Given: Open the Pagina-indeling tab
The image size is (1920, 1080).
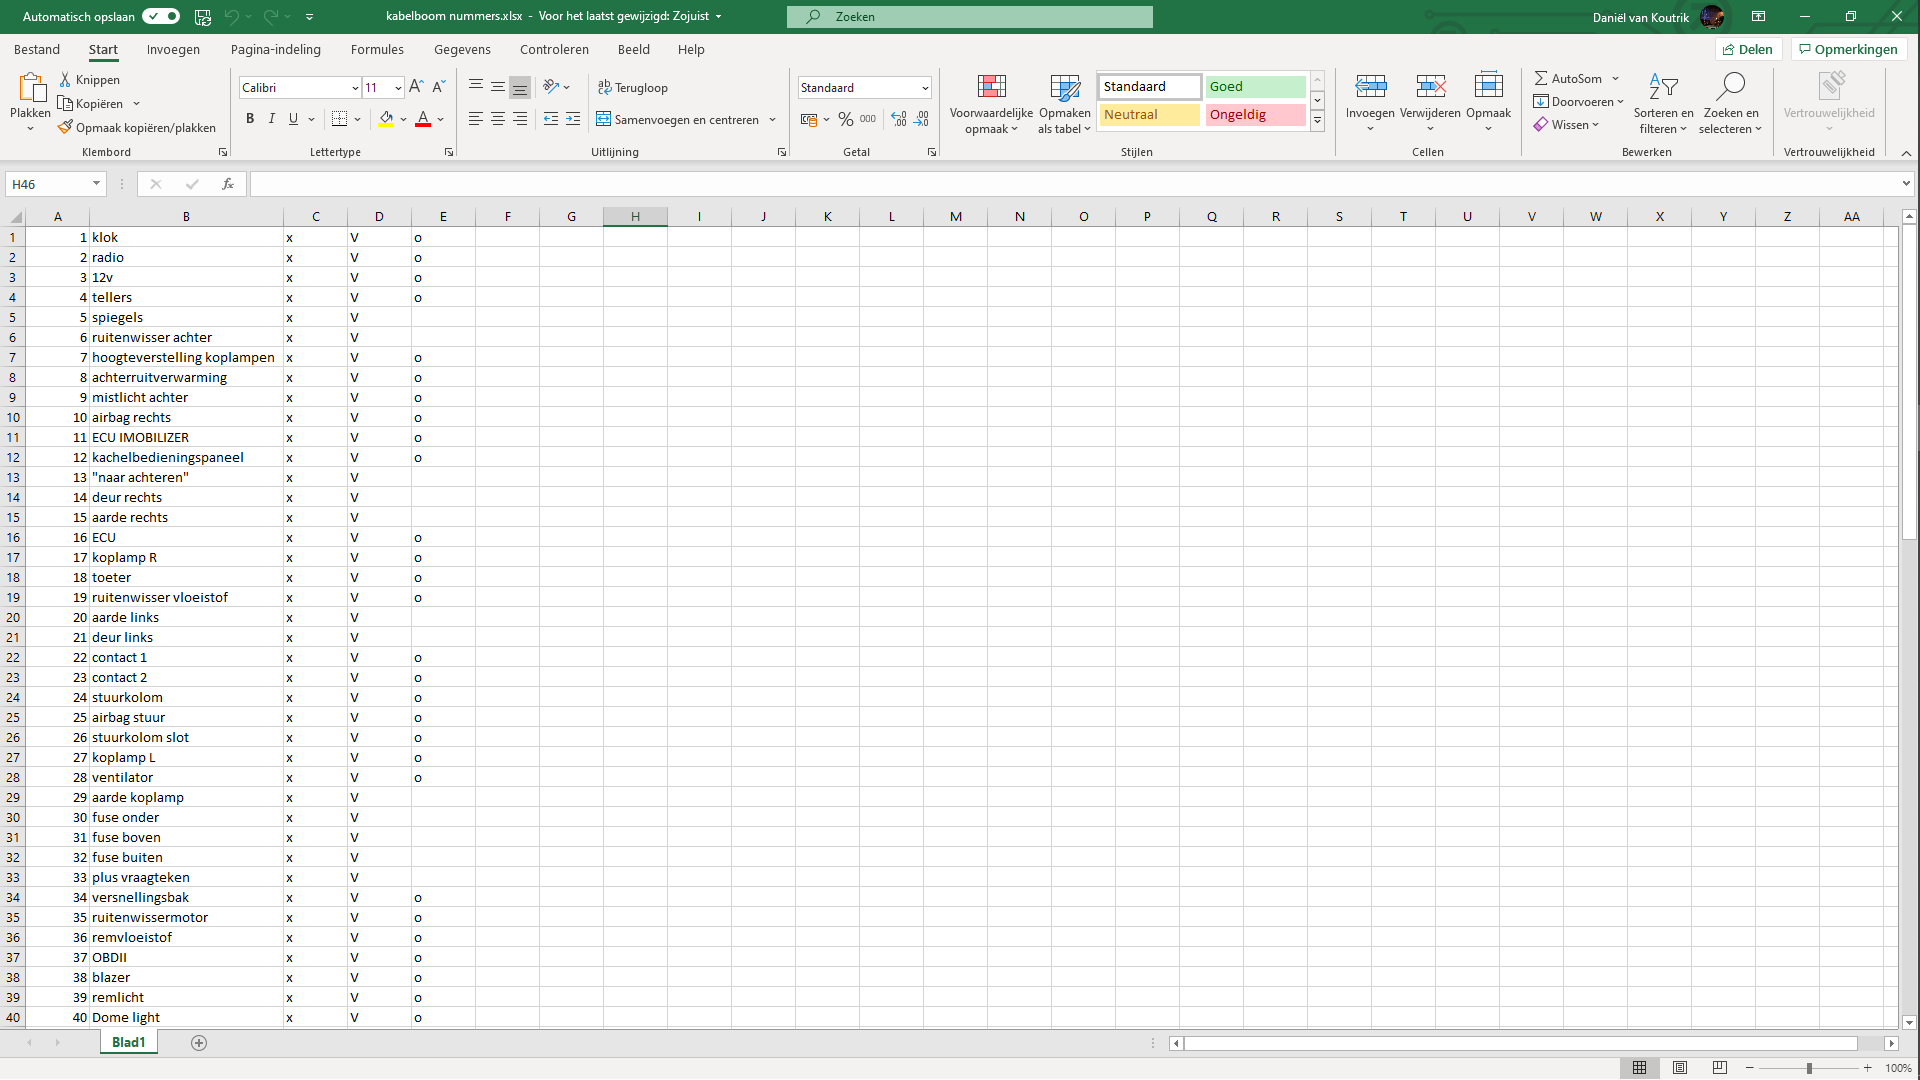Looking at the screenshot, I should coord(276,49).
